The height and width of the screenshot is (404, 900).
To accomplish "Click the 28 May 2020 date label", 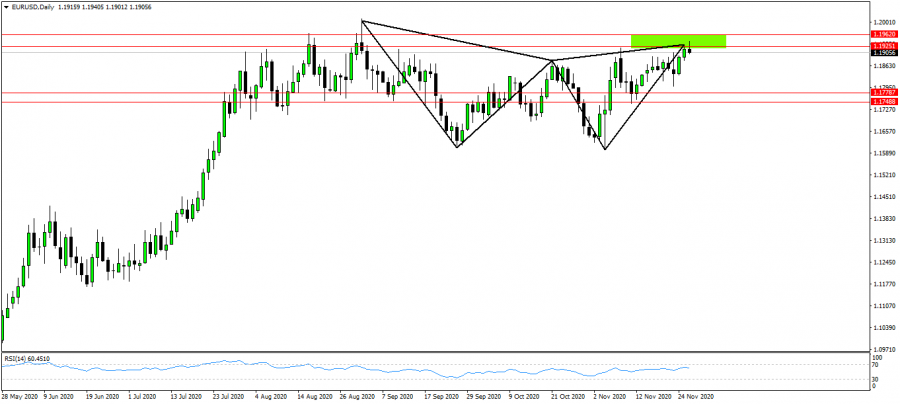I will [x=18, y=396].
